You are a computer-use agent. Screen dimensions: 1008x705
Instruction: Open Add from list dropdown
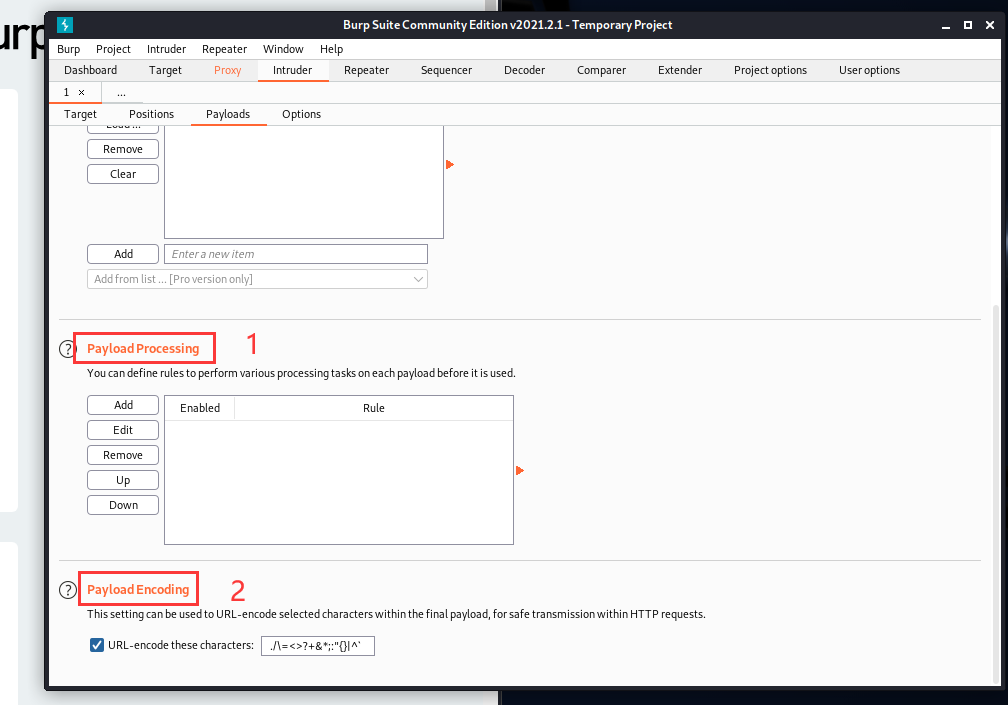[x=257, y=279]
